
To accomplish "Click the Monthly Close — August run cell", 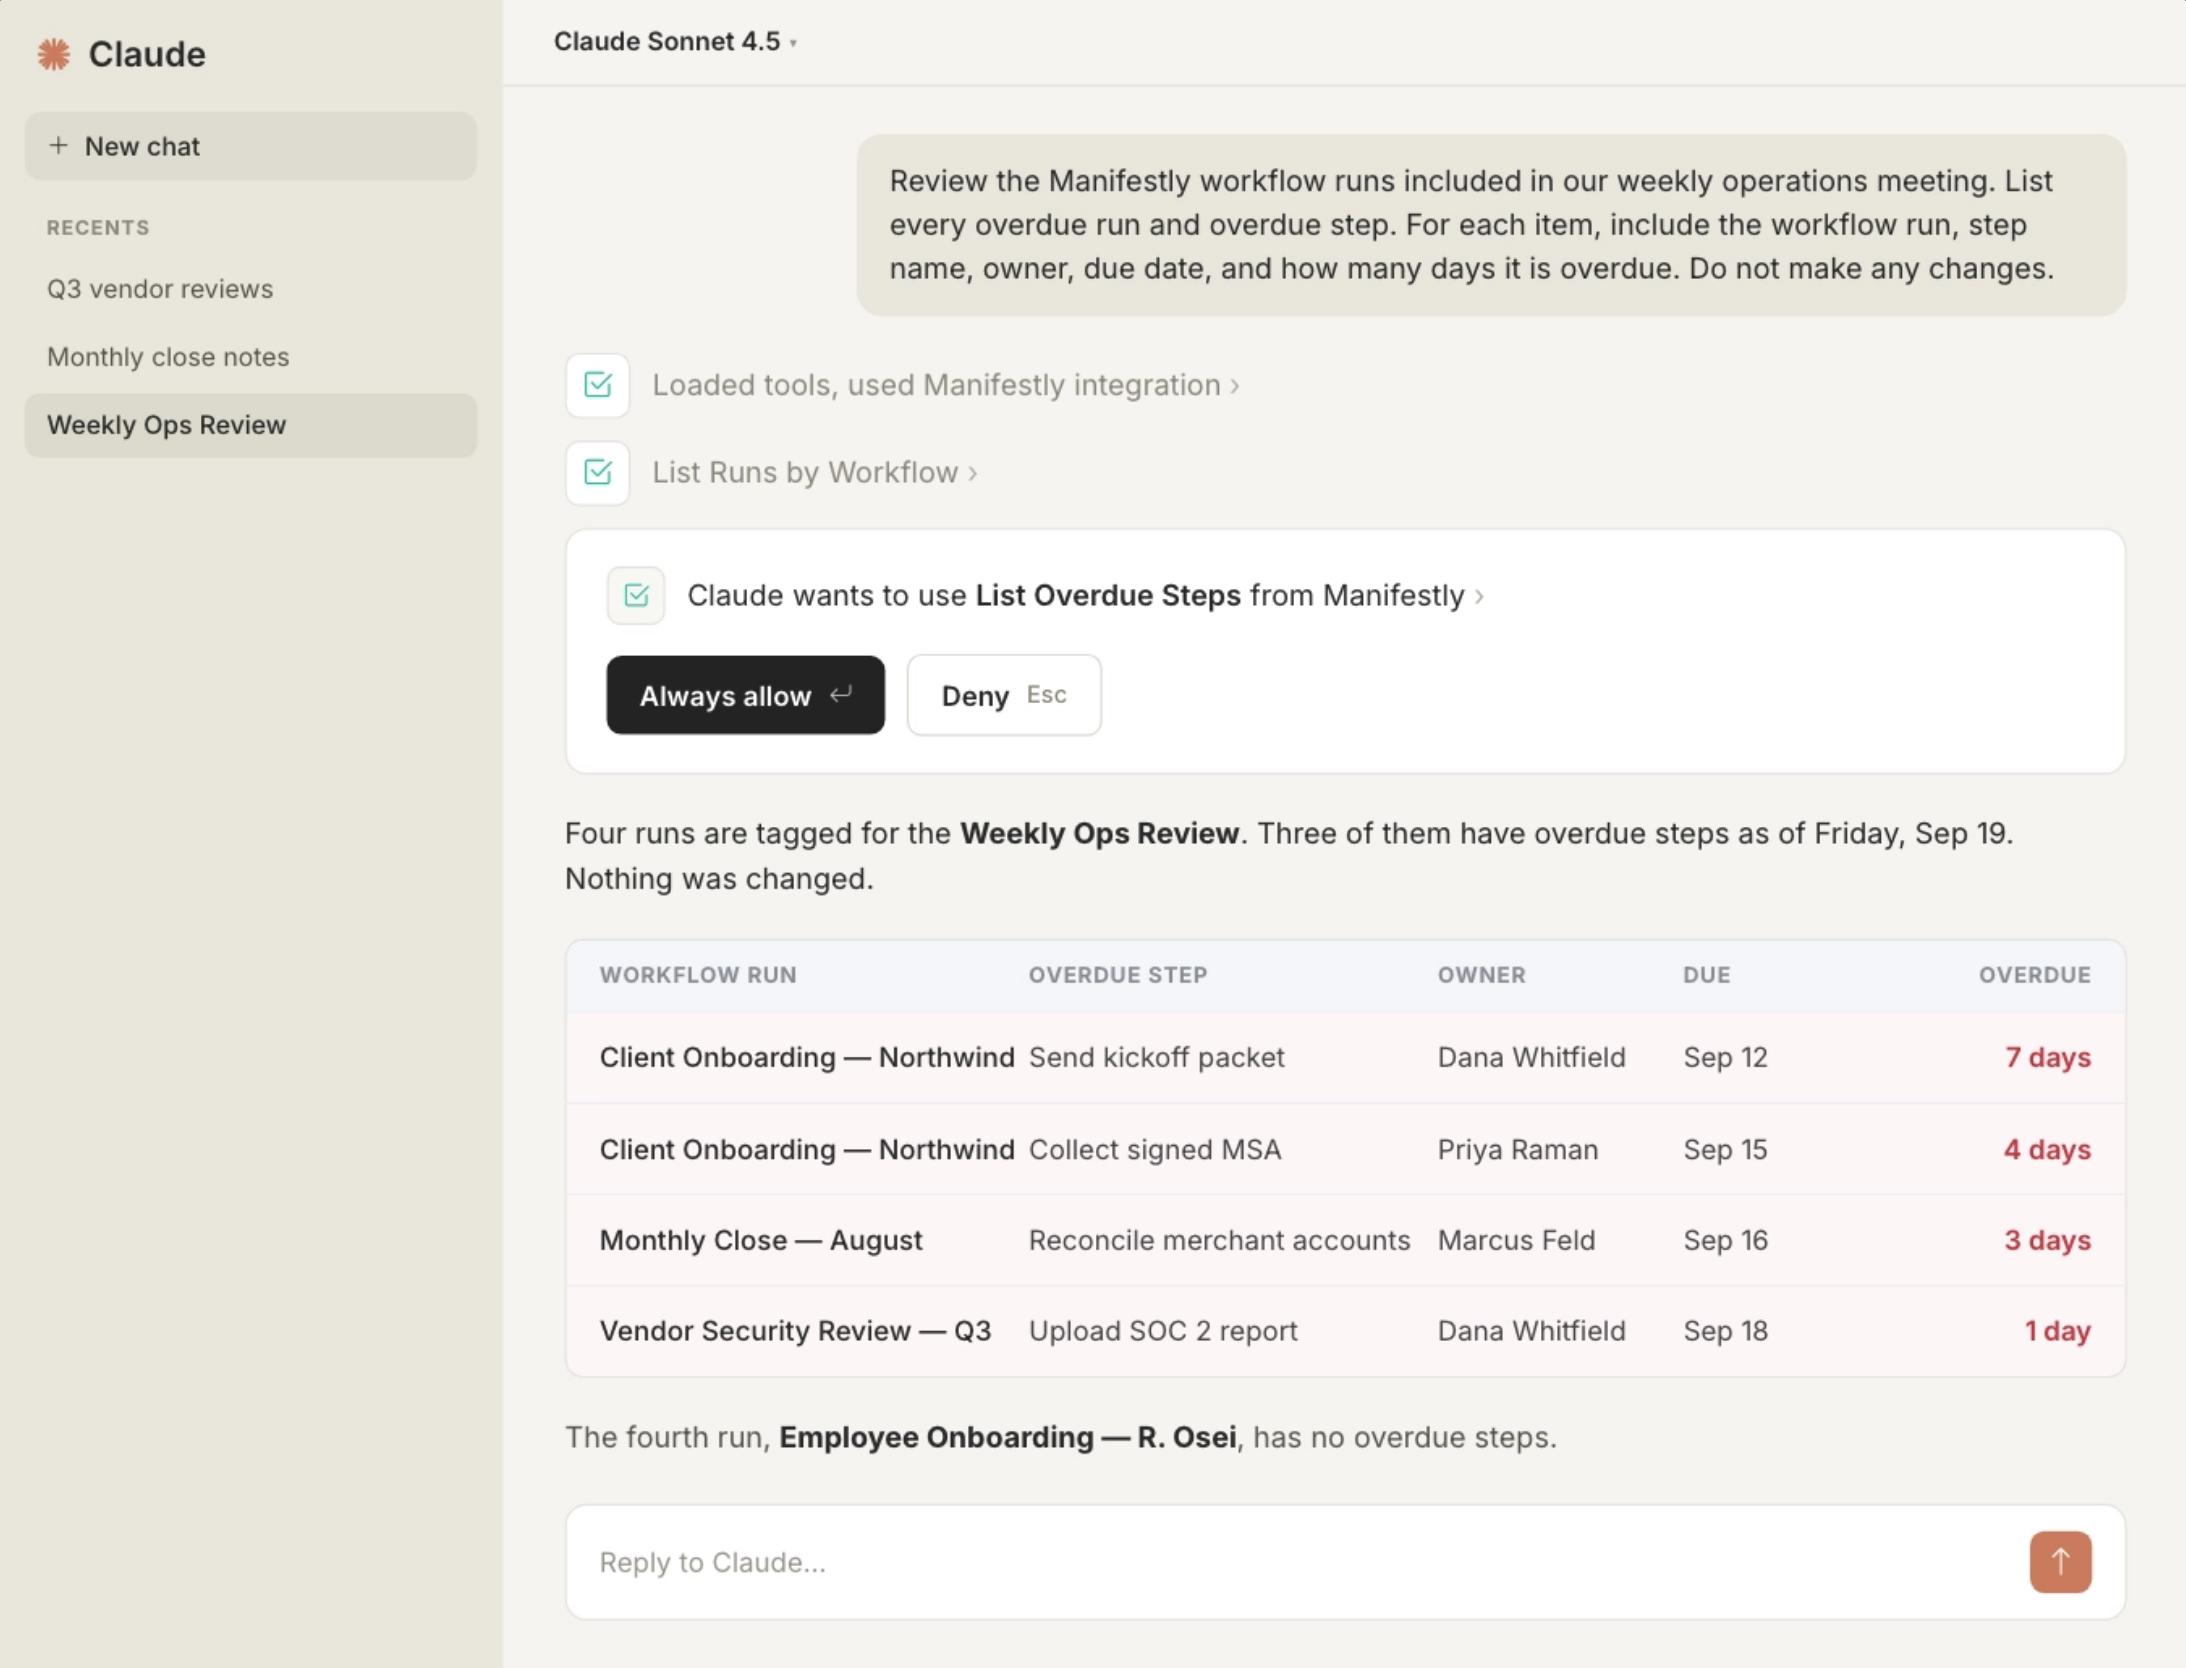I will (x=761, y=1241).
